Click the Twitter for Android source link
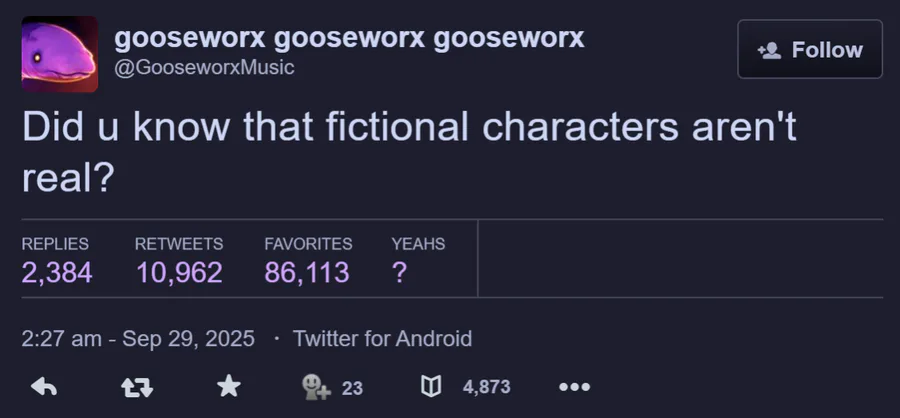 click(x=382, y=338)
